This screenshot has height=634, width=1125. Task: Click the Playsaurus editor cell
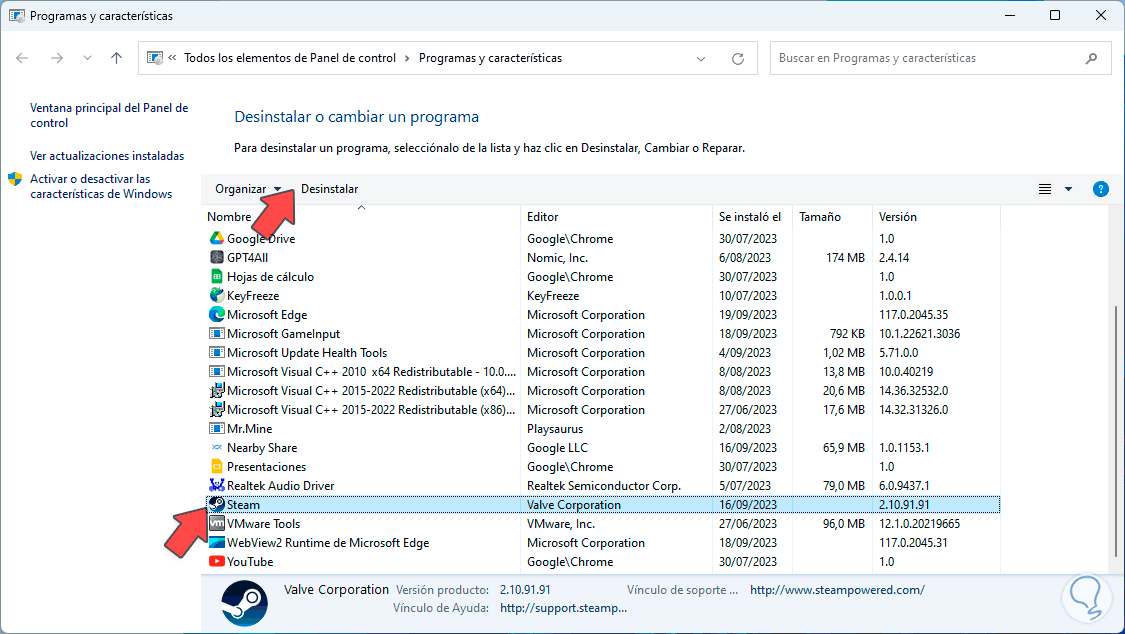(555, 429)
